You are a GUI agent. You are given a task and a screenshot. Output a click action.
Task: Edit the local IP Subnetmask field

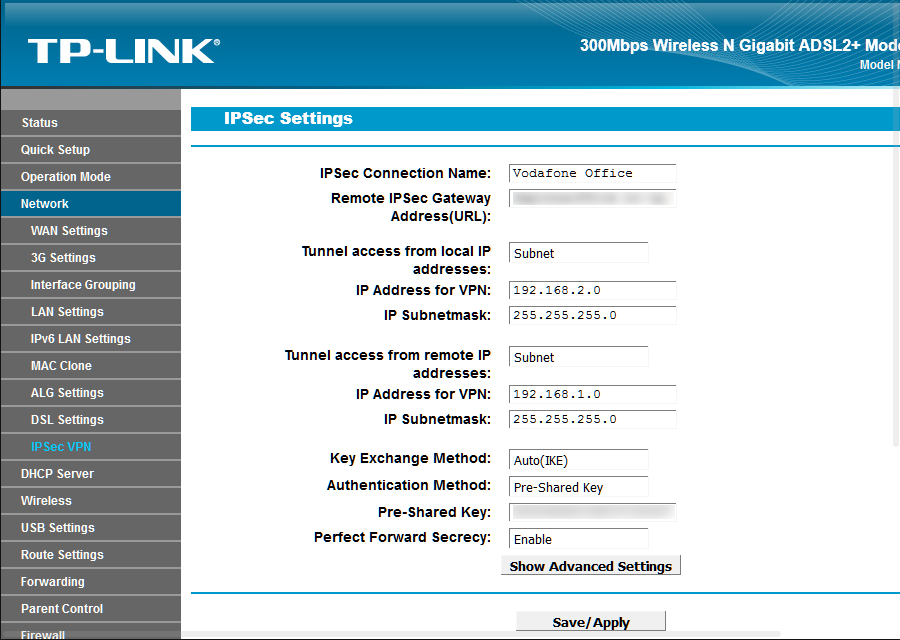[592, 315]
